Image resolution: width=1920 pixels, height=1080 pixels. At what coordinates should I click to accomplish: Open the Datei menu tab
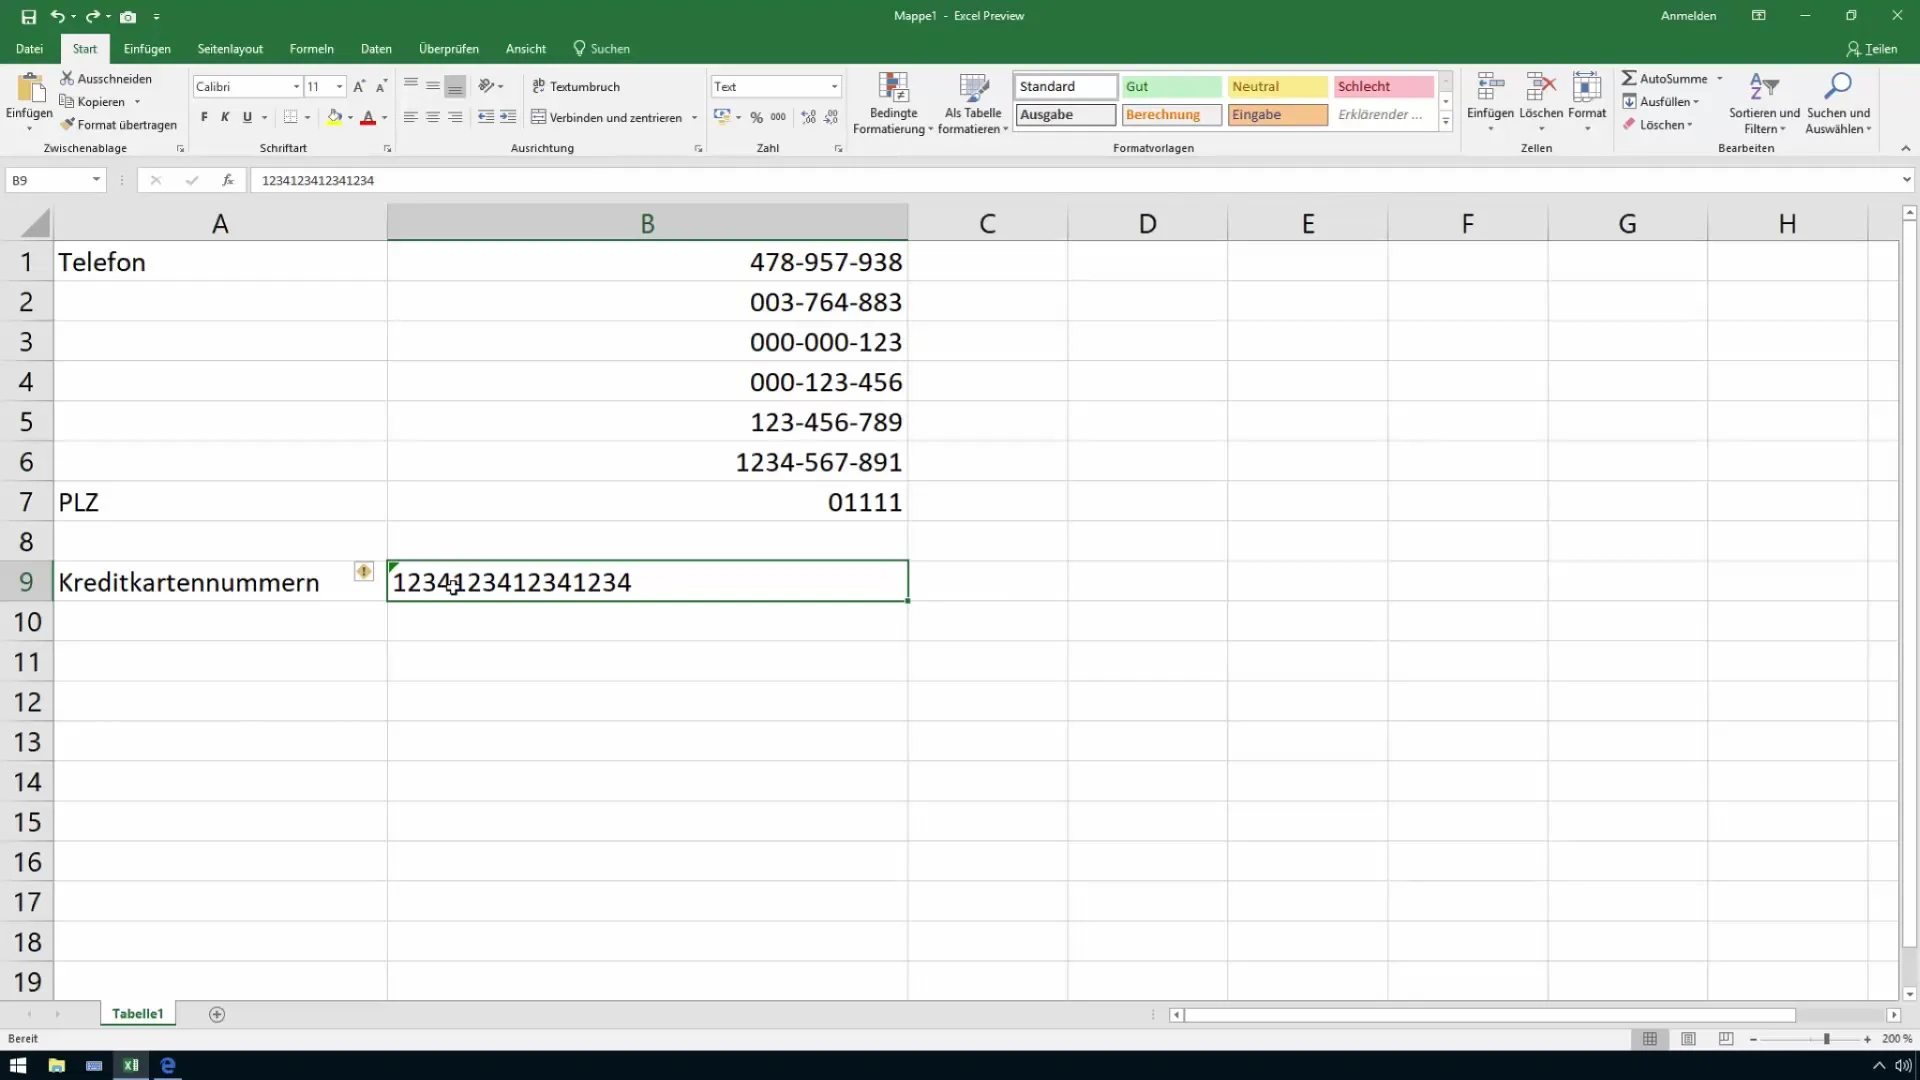pos(29,48)
